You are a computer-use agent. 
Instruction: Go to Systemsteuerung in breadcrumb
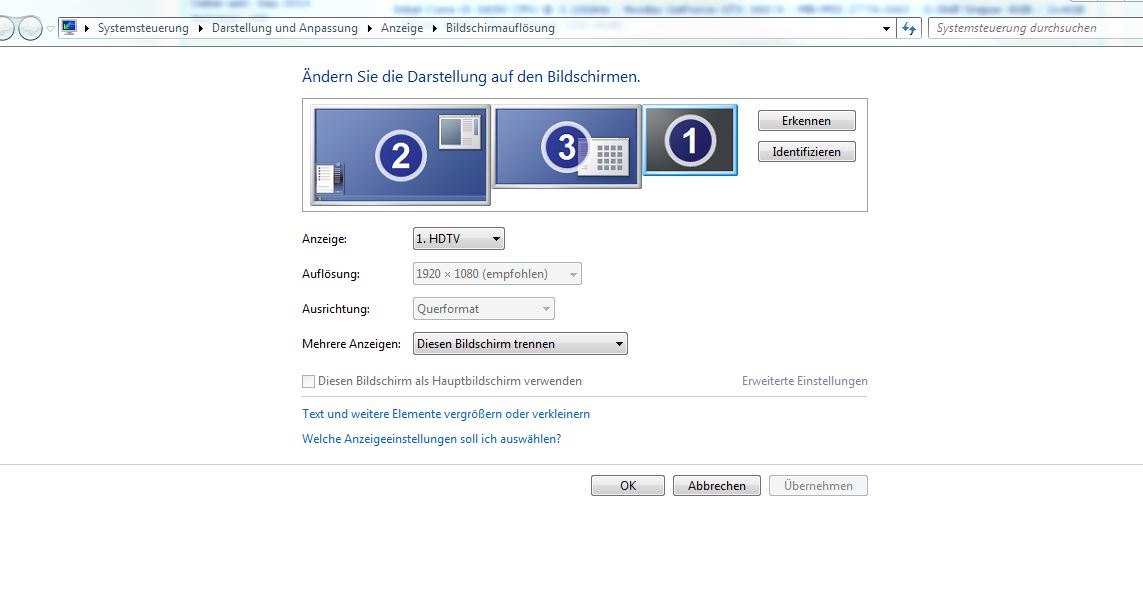[143, 28]
